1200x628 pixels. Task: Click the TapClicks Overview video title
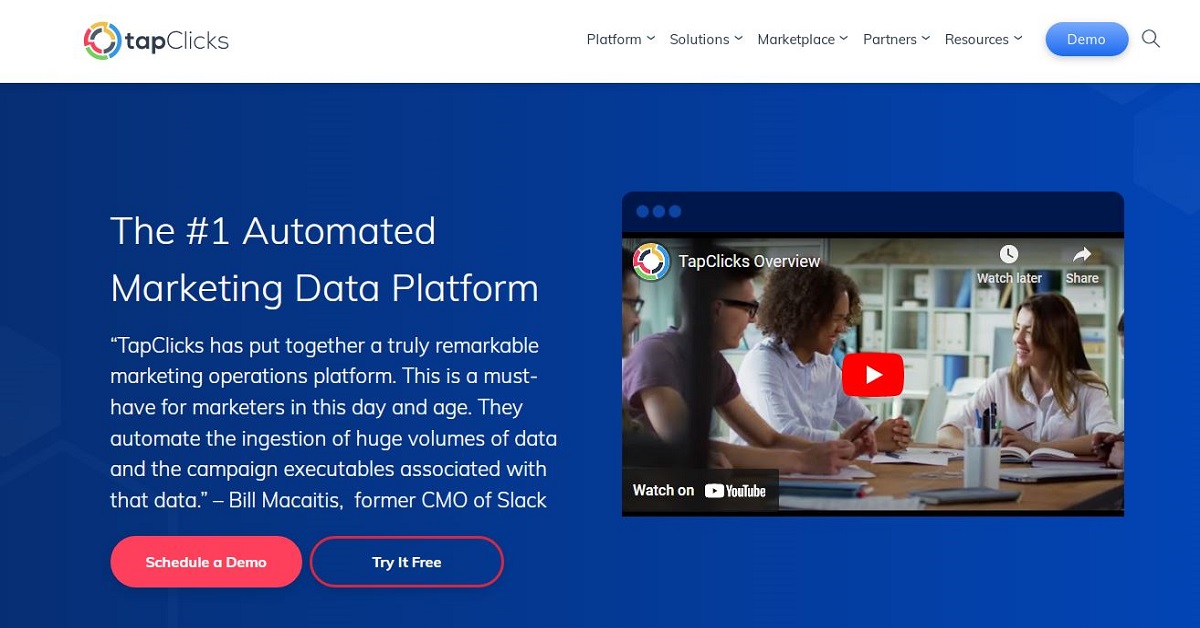[x=749, y=262]
